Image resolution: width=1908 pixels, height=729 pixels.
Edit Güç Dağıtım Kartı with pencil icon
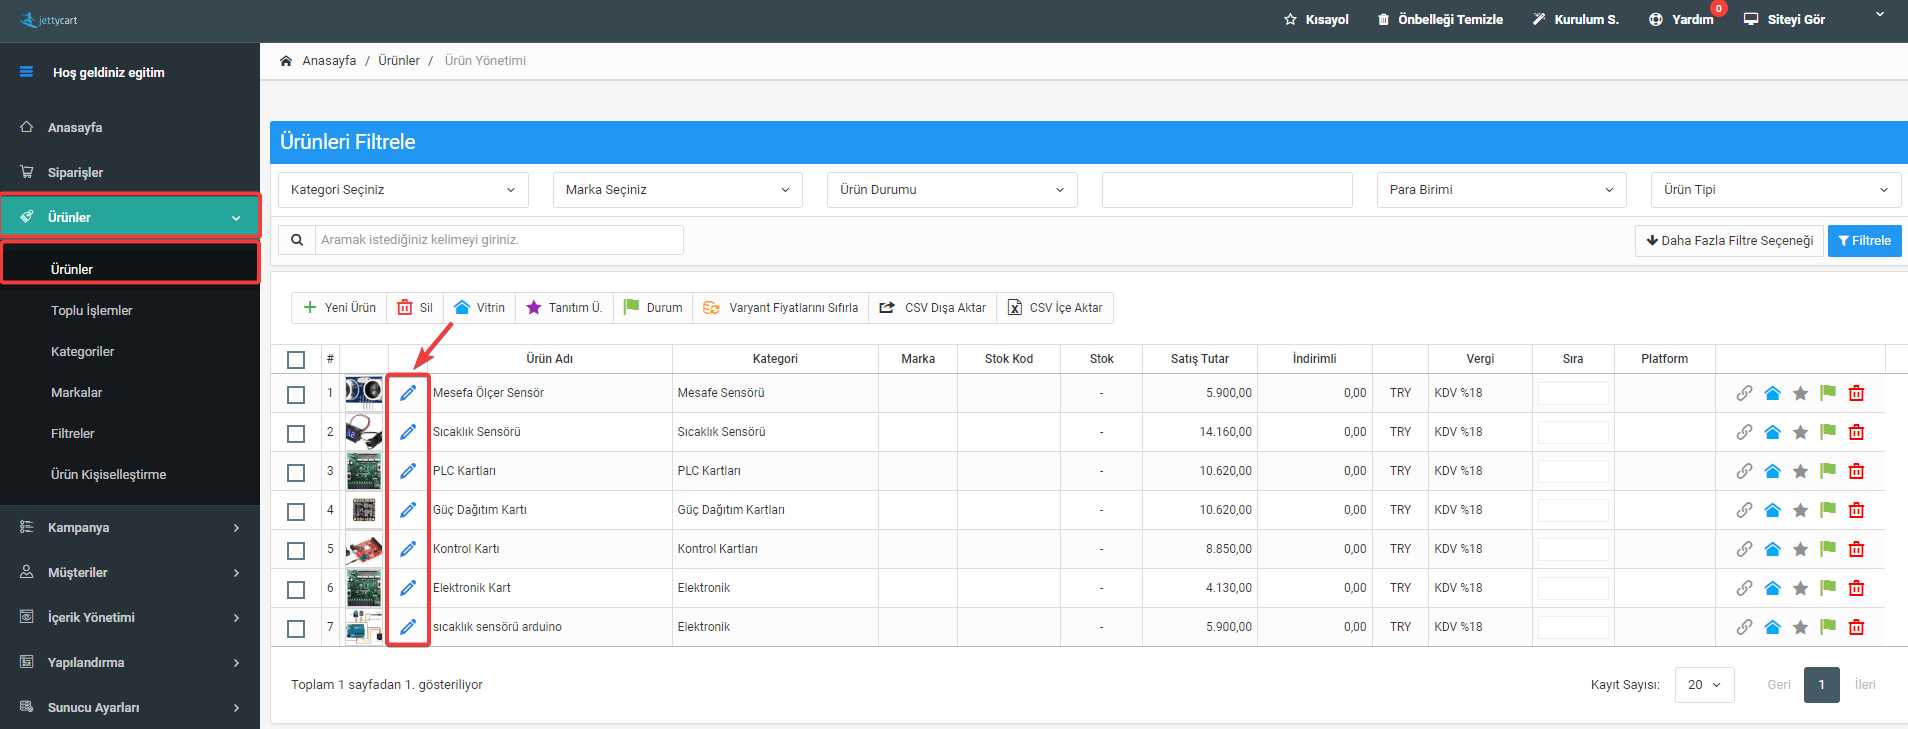point(408,510)
